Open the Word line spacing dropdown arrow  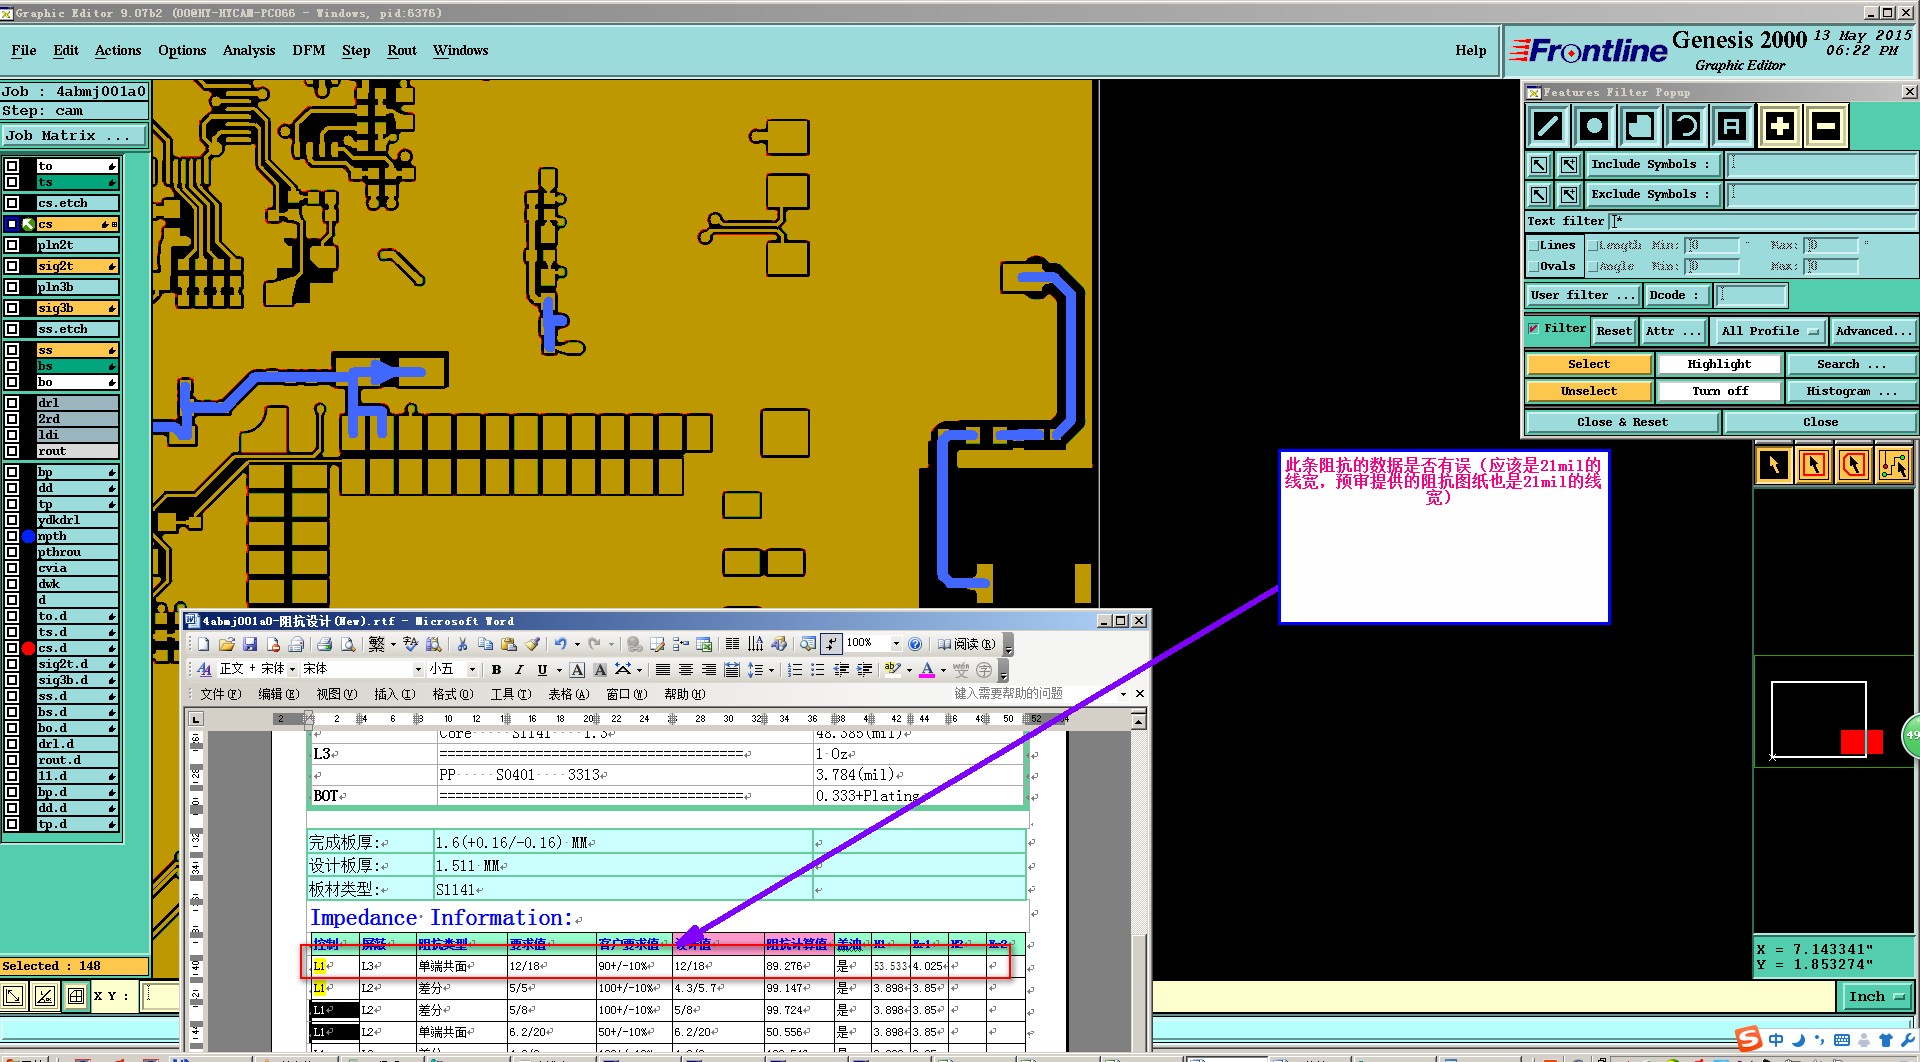click(771, 670)
